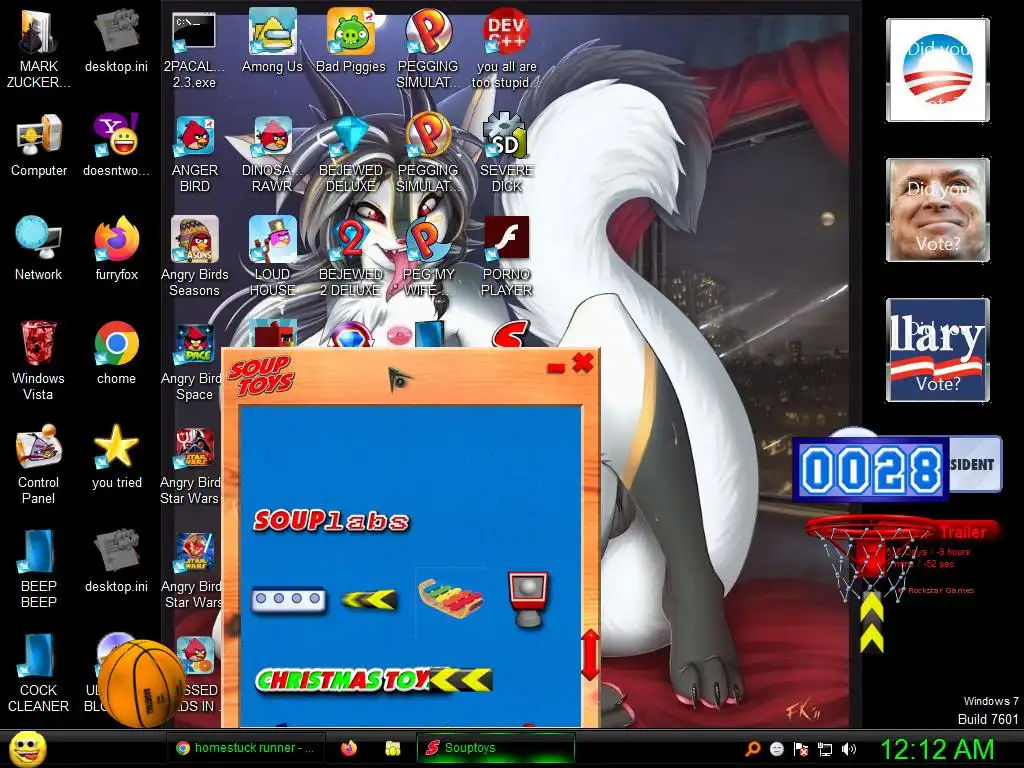This screenshot has height=768, width=1024.
Task: Launch the Angry Birds Space shortcut
Action: (x=193, y=360)
